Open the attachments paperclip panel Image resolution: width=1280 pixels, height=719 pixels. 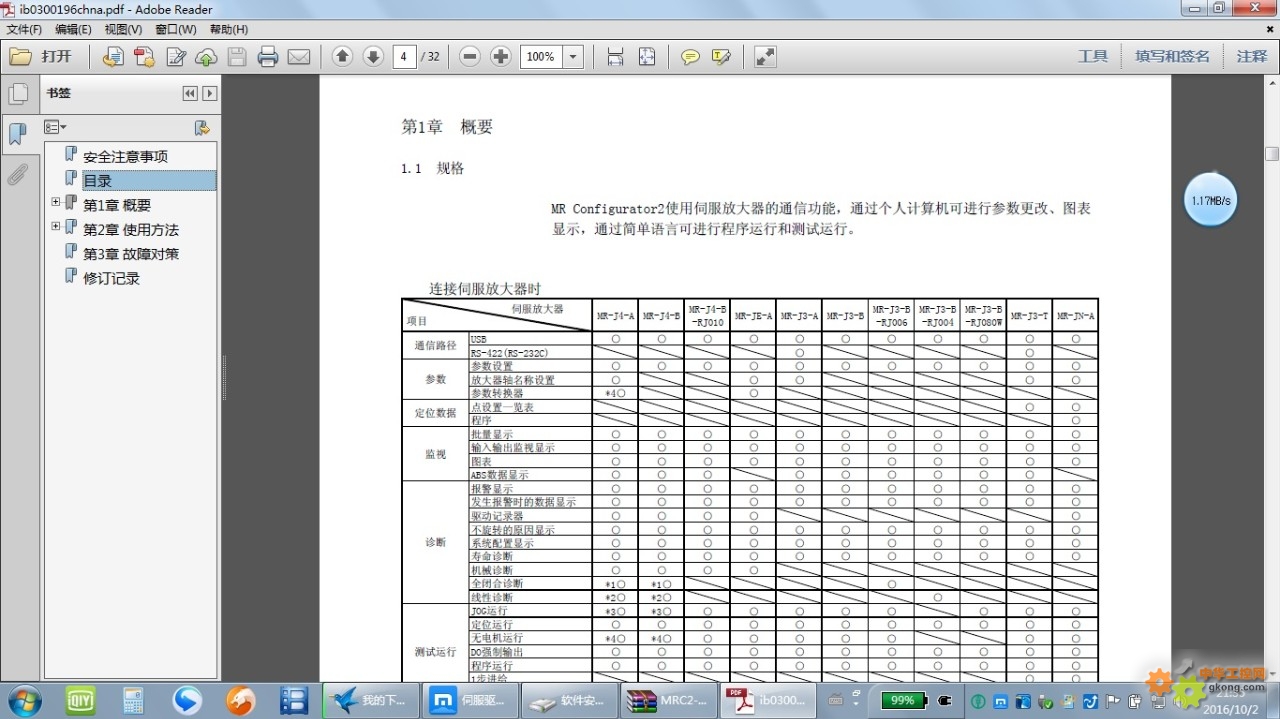pos(17,175)
